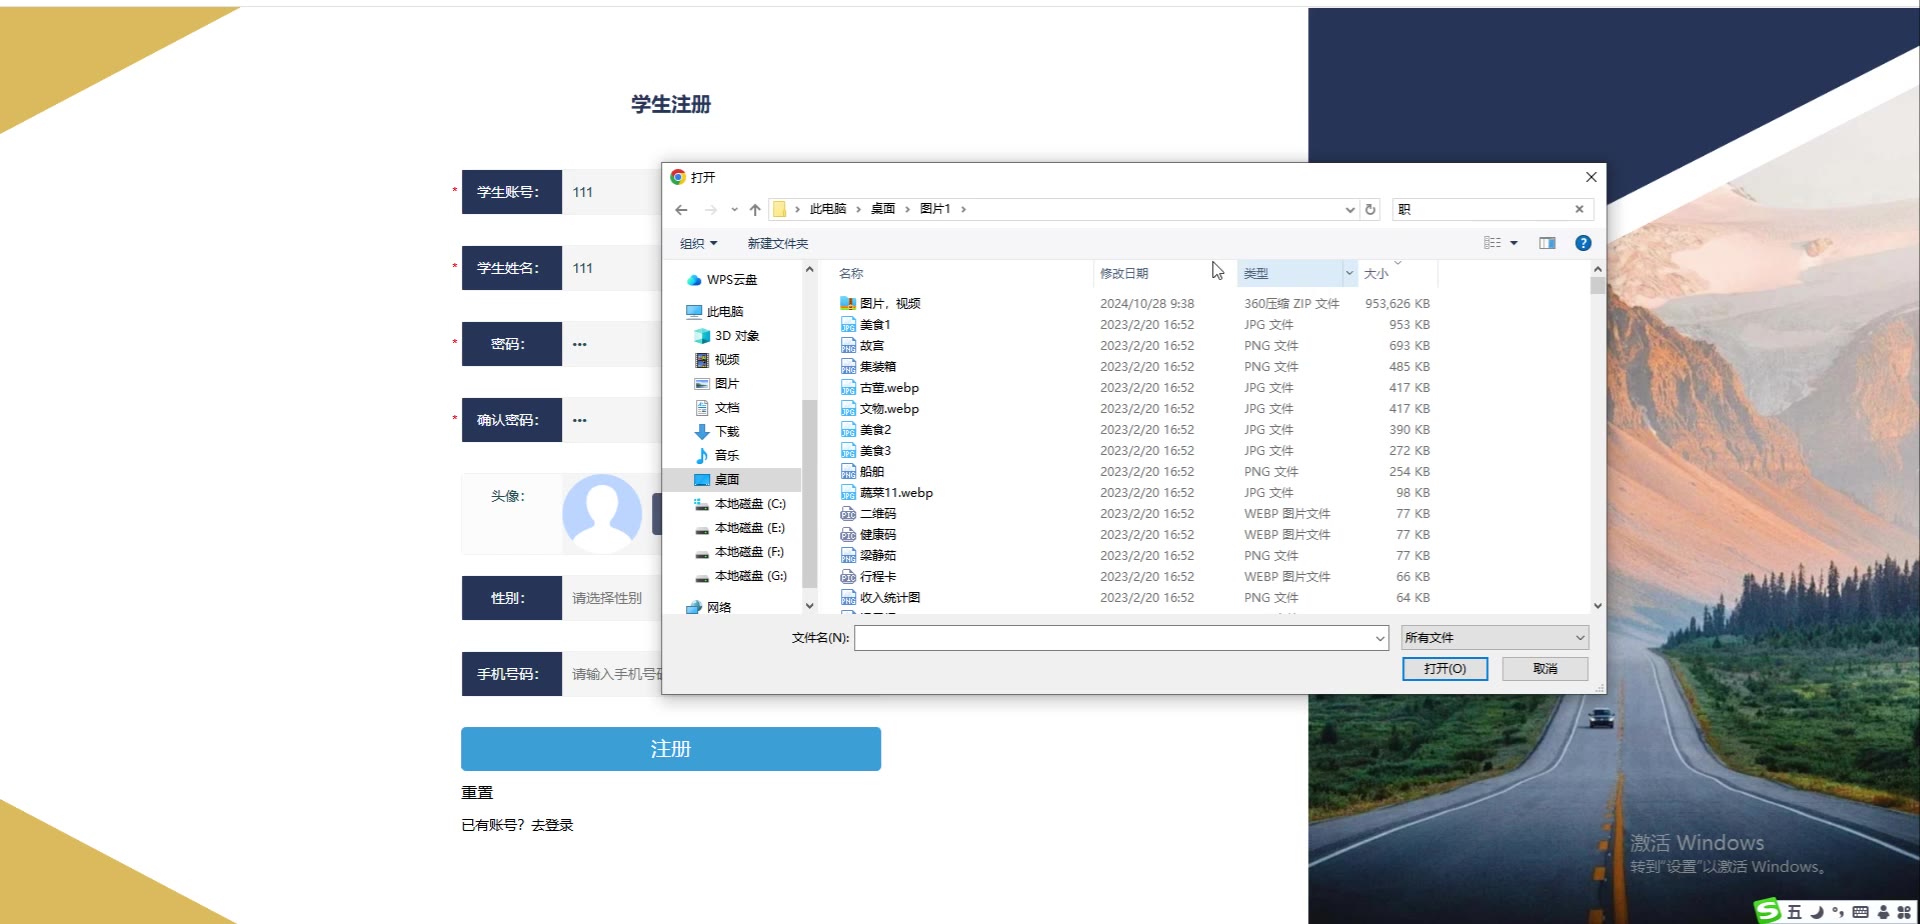
Task: Click the 学生账号 input field
Action: [x=611, y=192]
